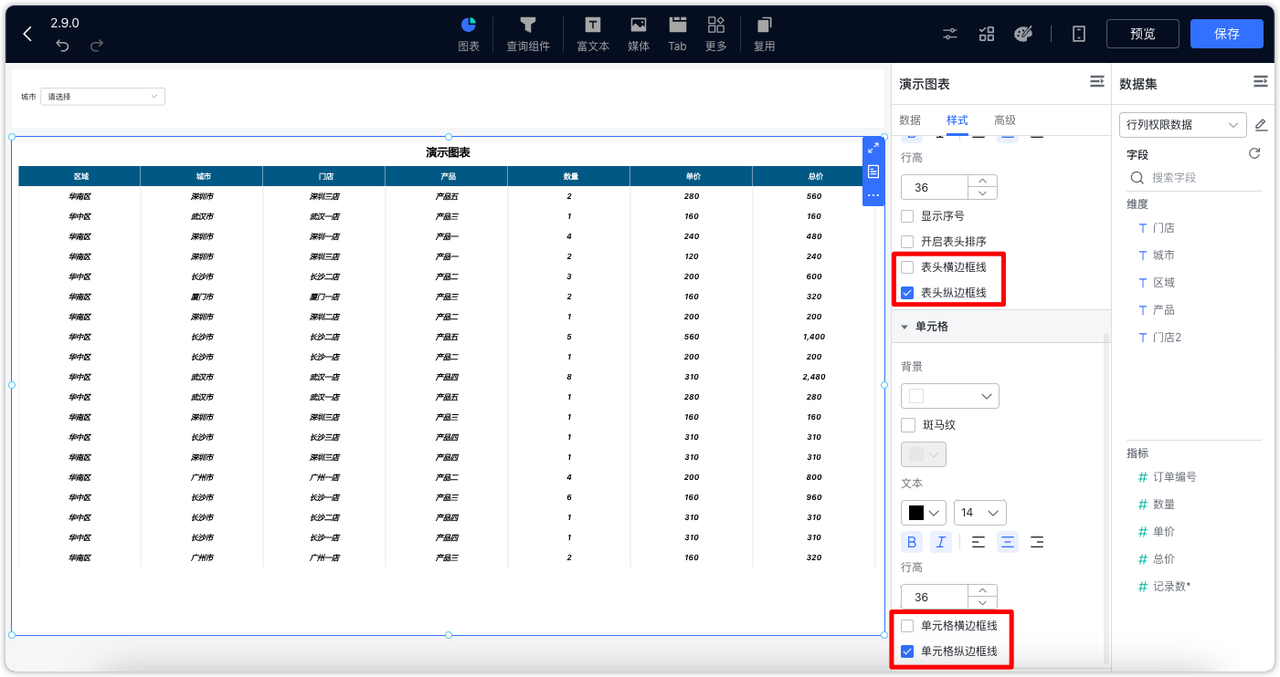Click the 预览 preview button
The height and width of the screenshot is (677, 1280).
(1142, 33)
